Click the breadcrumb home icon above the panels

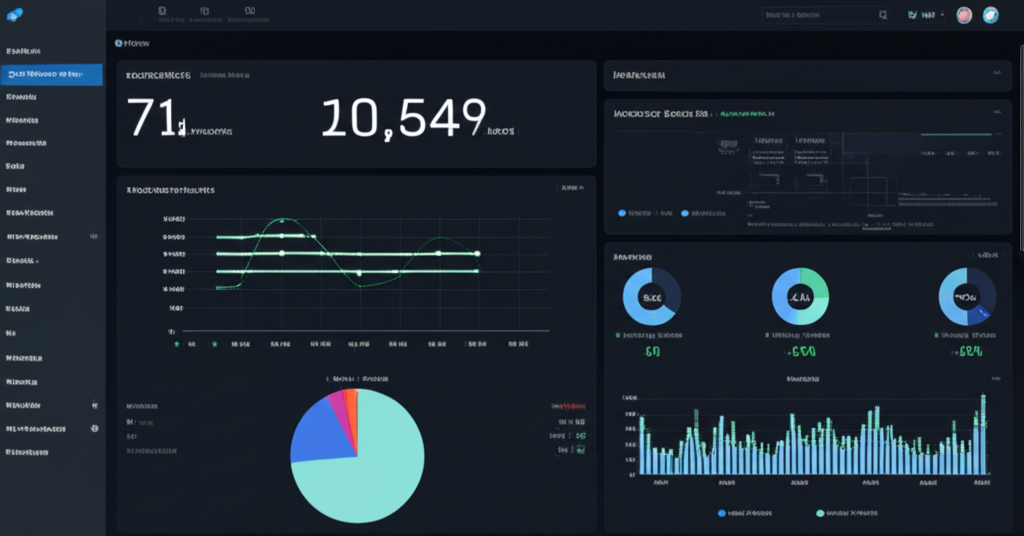pos(119,43)
